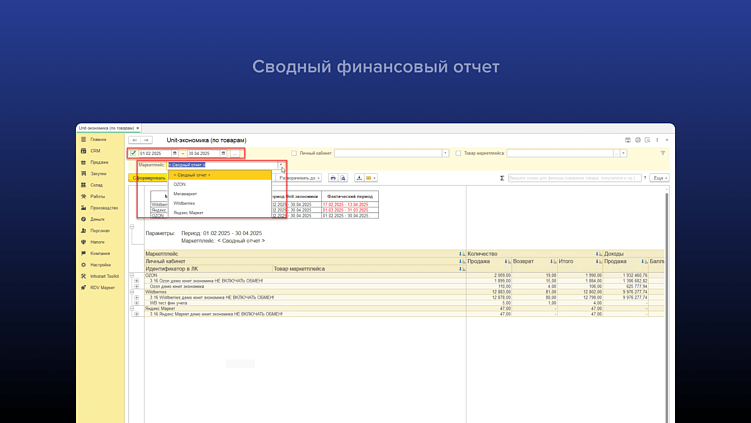Screen dimensions: 751x423
Task: Enable the Личный кабинет checkbox
Action: (294, 153)
